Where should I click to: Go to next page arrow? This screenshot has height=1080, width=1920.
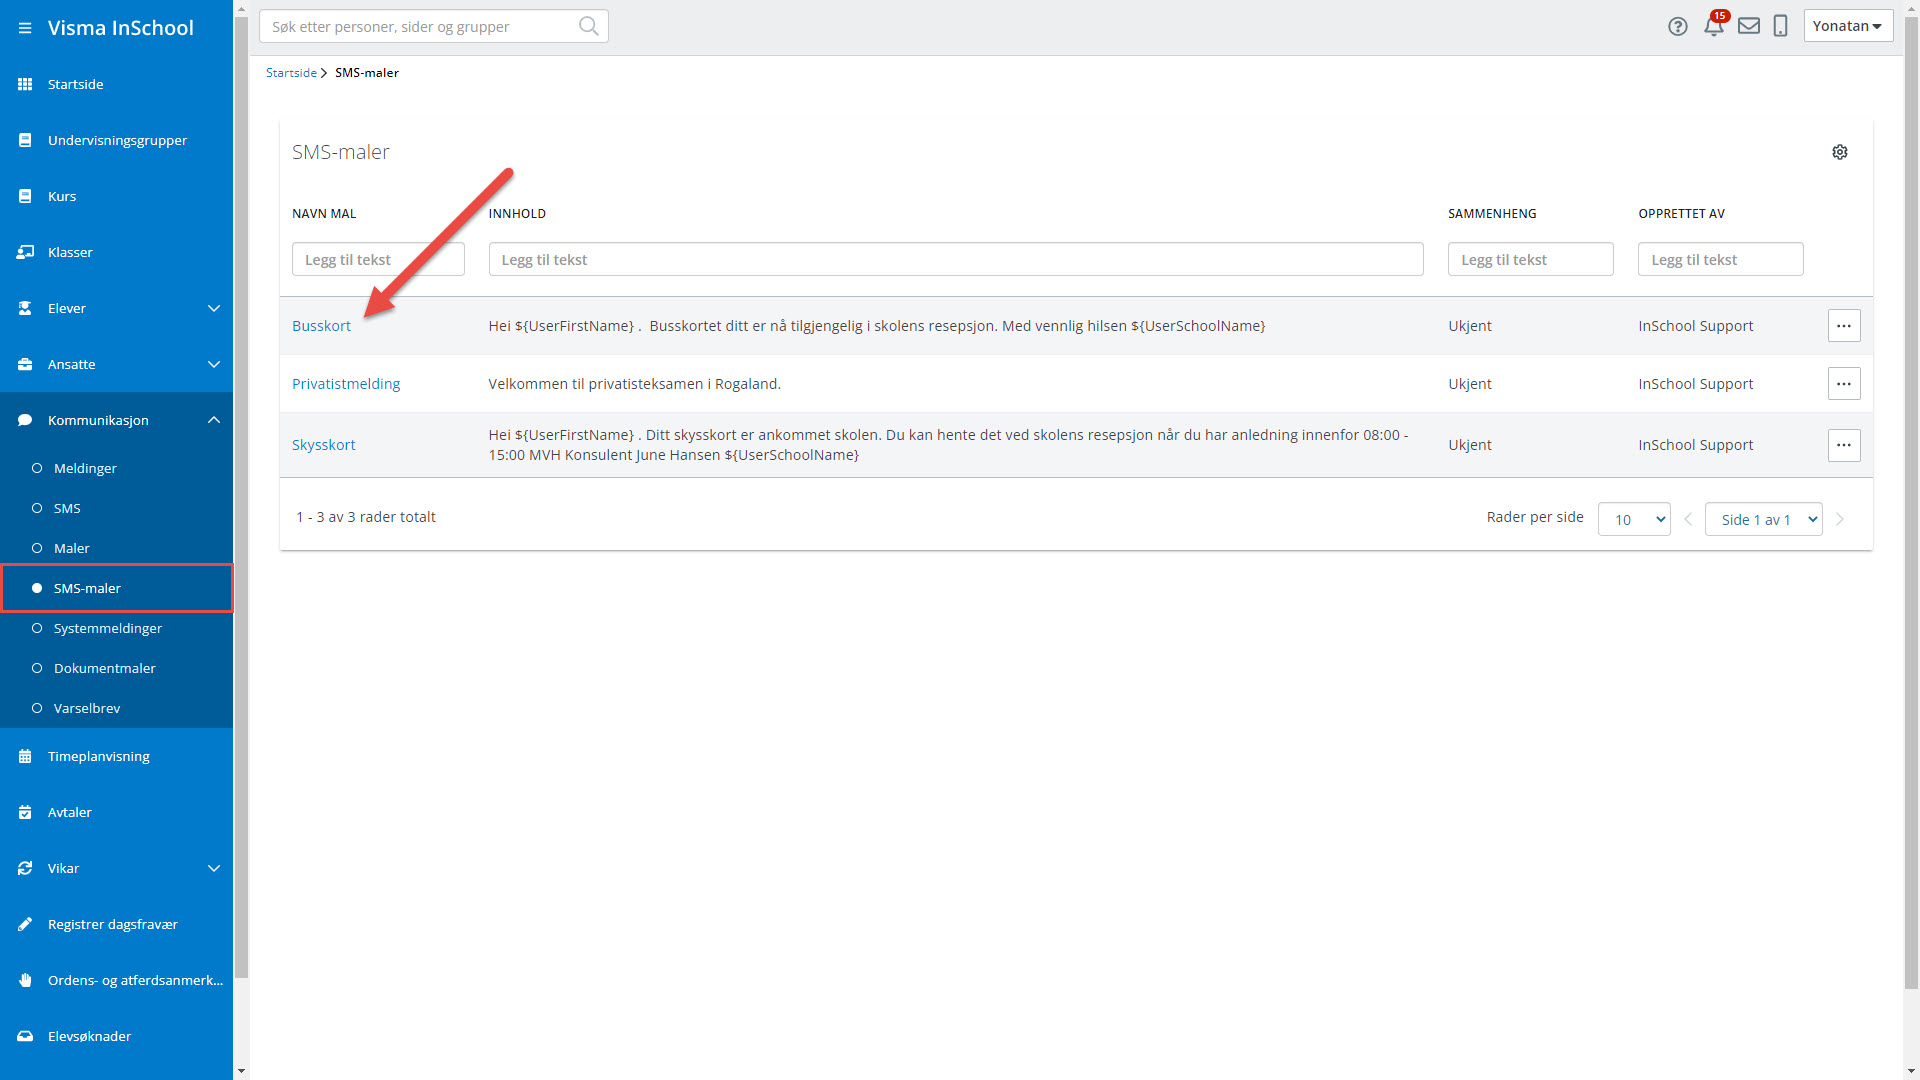point(1840,519)
